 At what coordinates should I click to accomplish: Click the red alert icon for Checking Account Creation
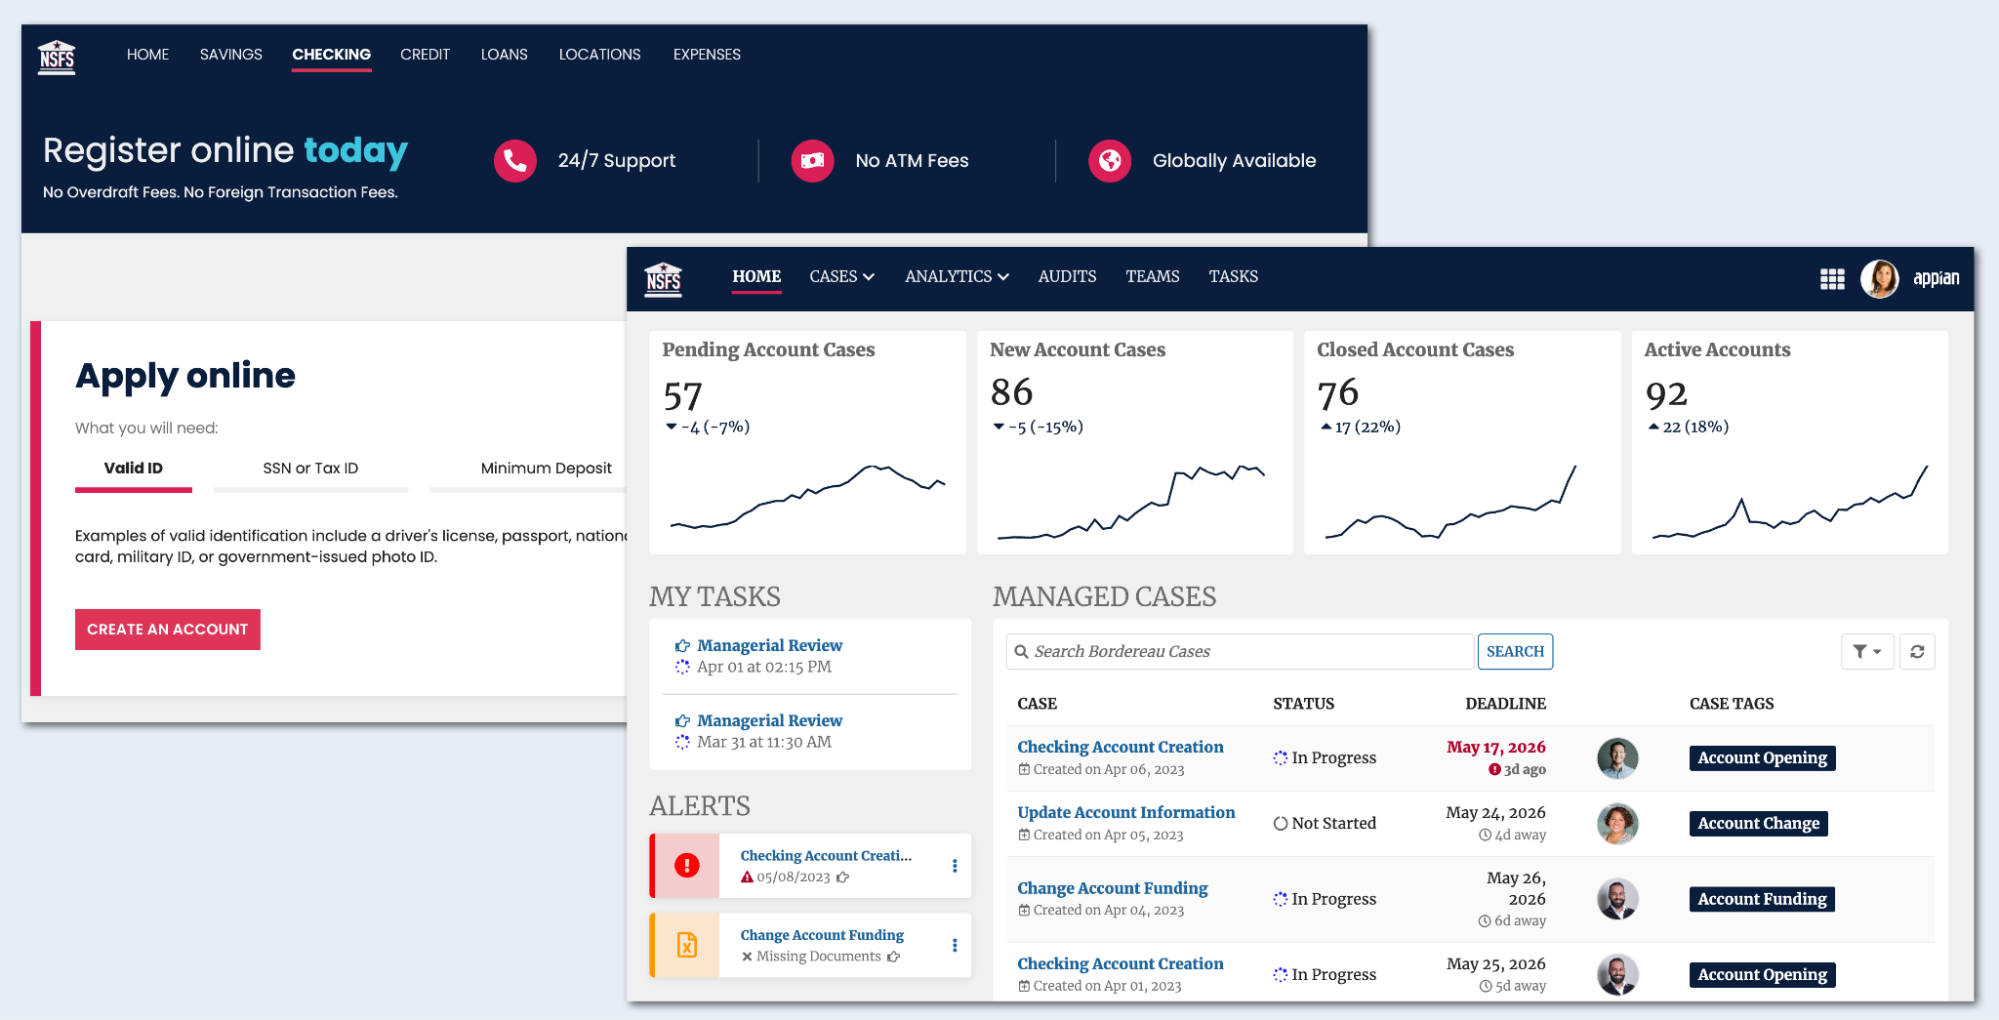click(x=686, y=866)
